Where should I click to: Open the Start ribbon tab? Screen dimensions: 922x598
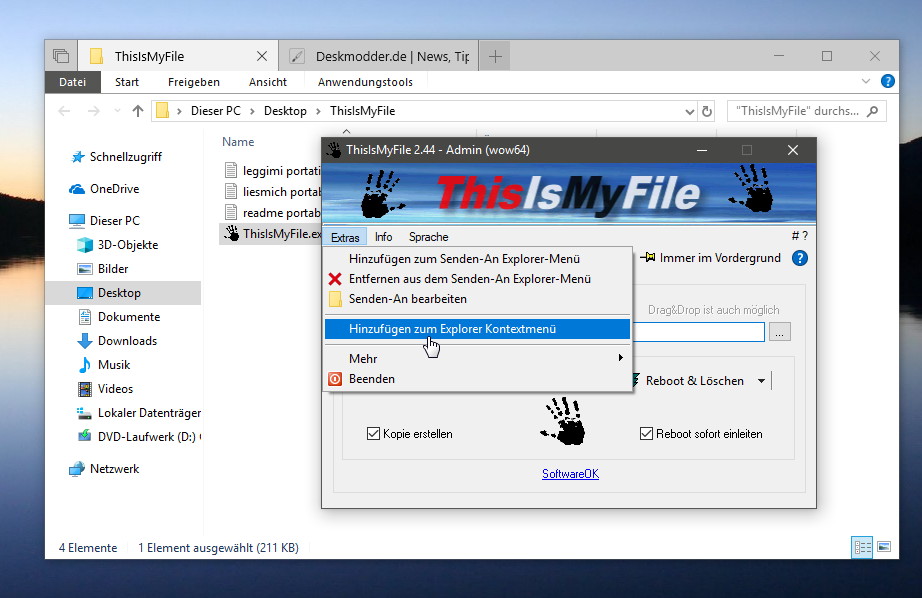(x=127, y=82)
